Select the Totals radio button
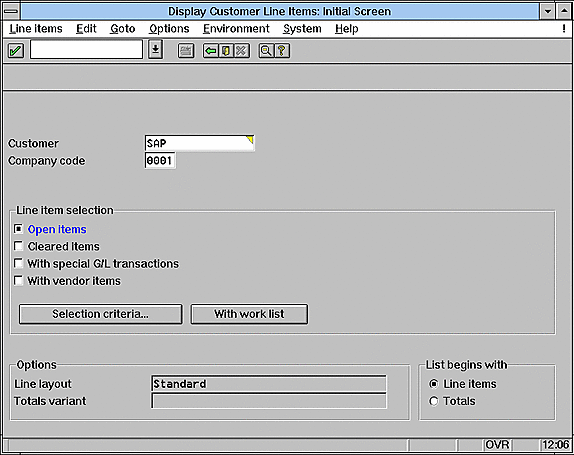Viewport: 574px width, 455px height. point(433,401)
